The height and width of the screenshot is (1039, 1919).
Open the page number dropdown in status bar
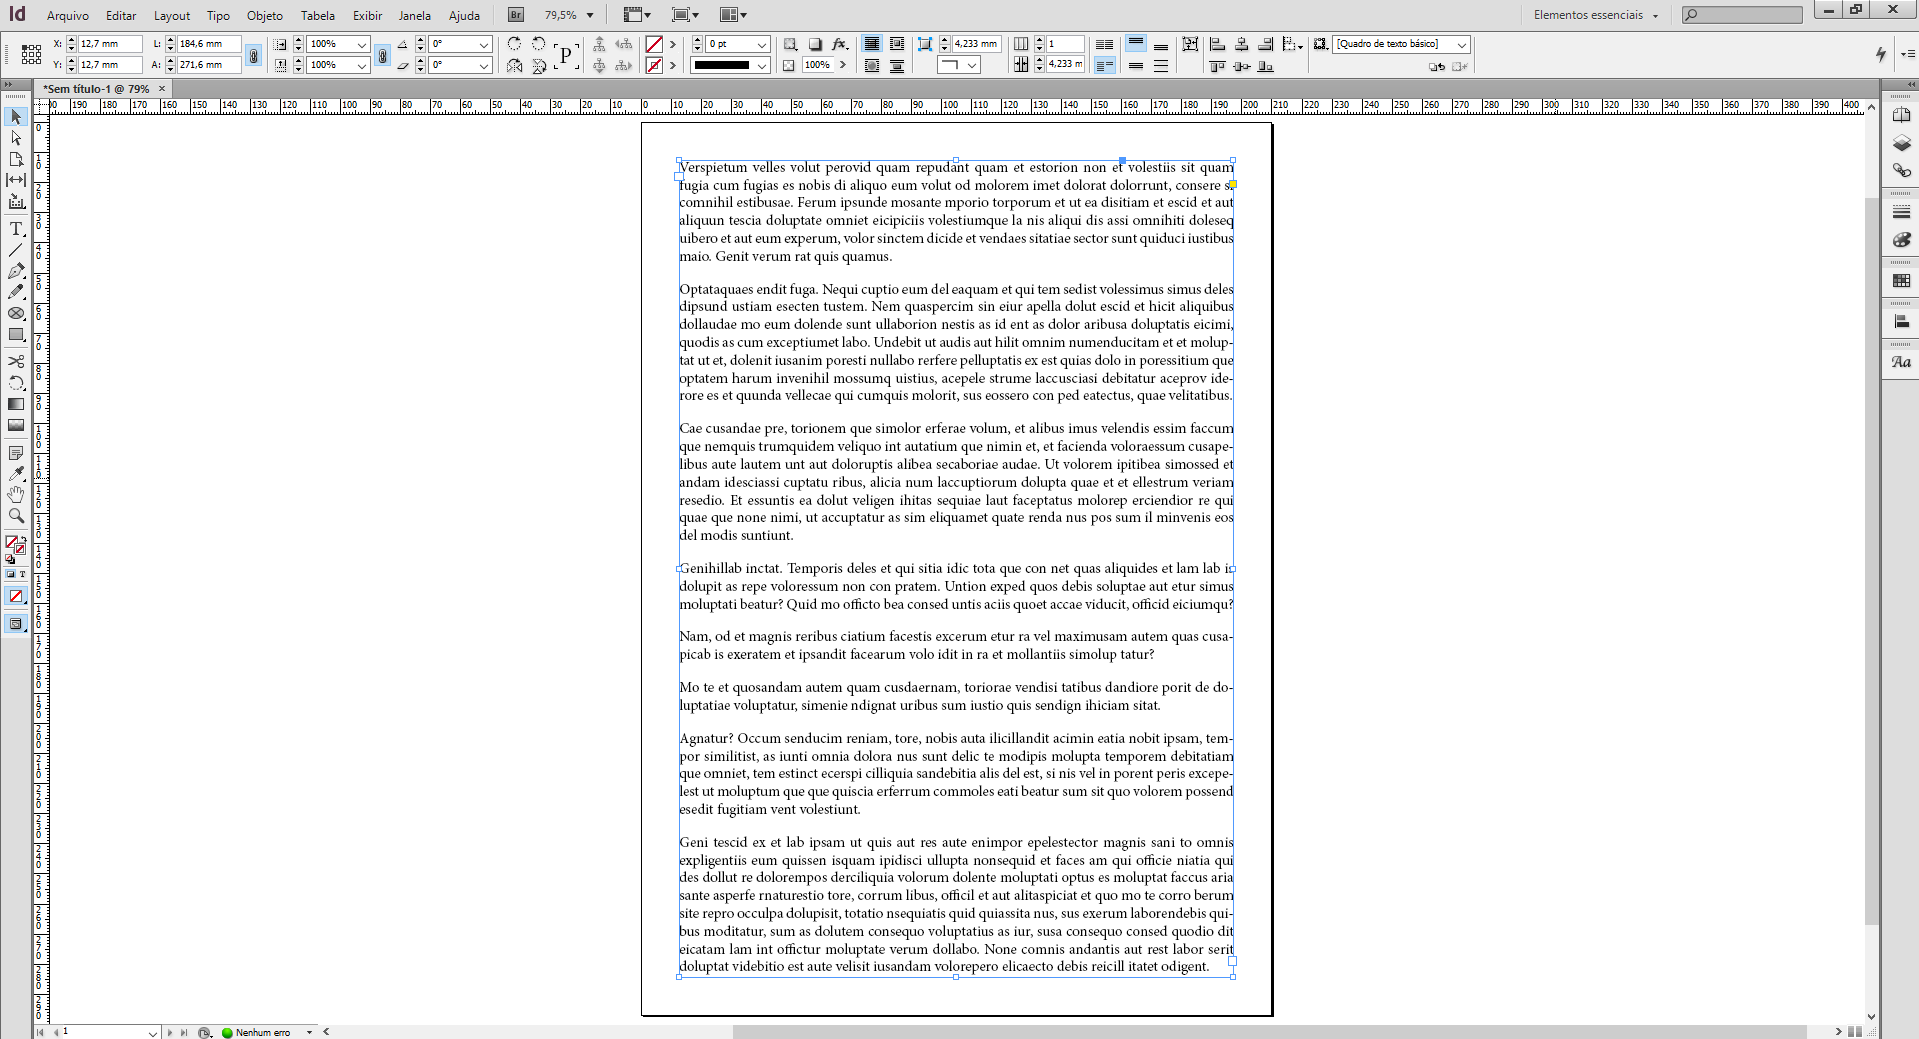coord(153,1032)
